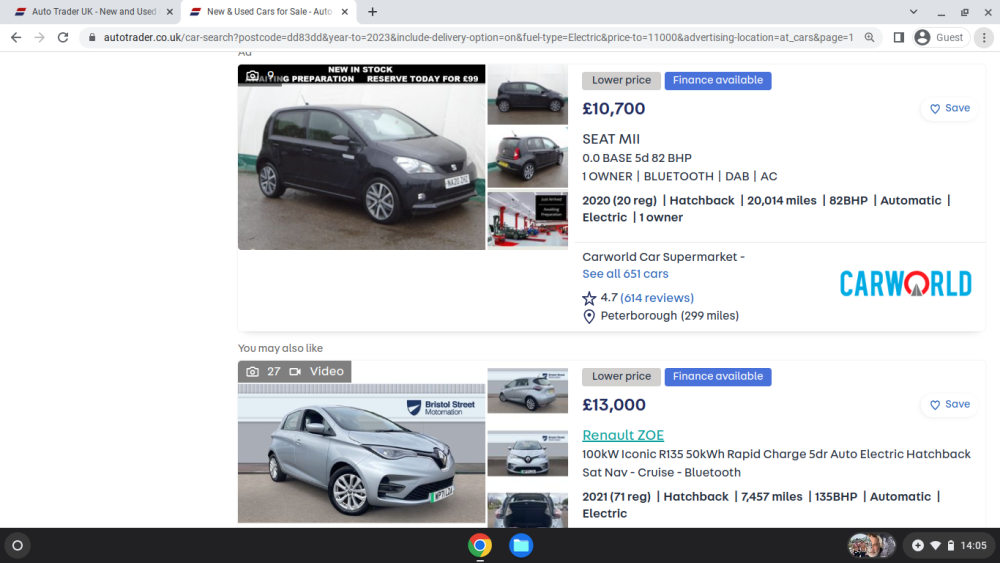
Task: Open the SEAT MII listing title
Action: click(611, 139)
